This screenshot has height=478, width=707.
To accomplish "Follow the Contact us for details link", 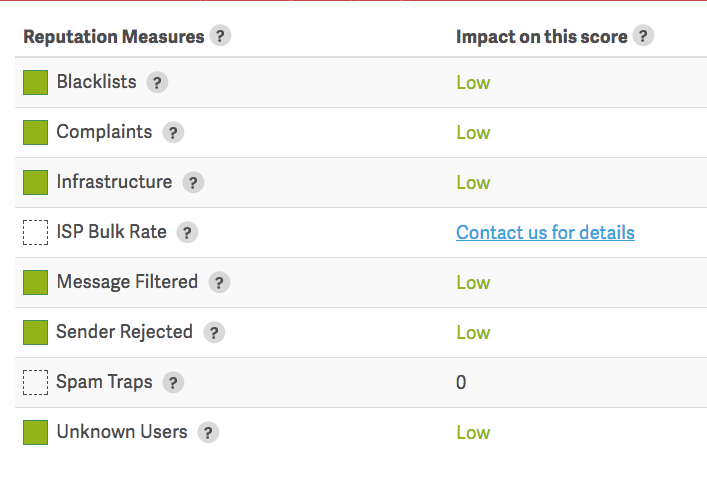I will [545, 233].
